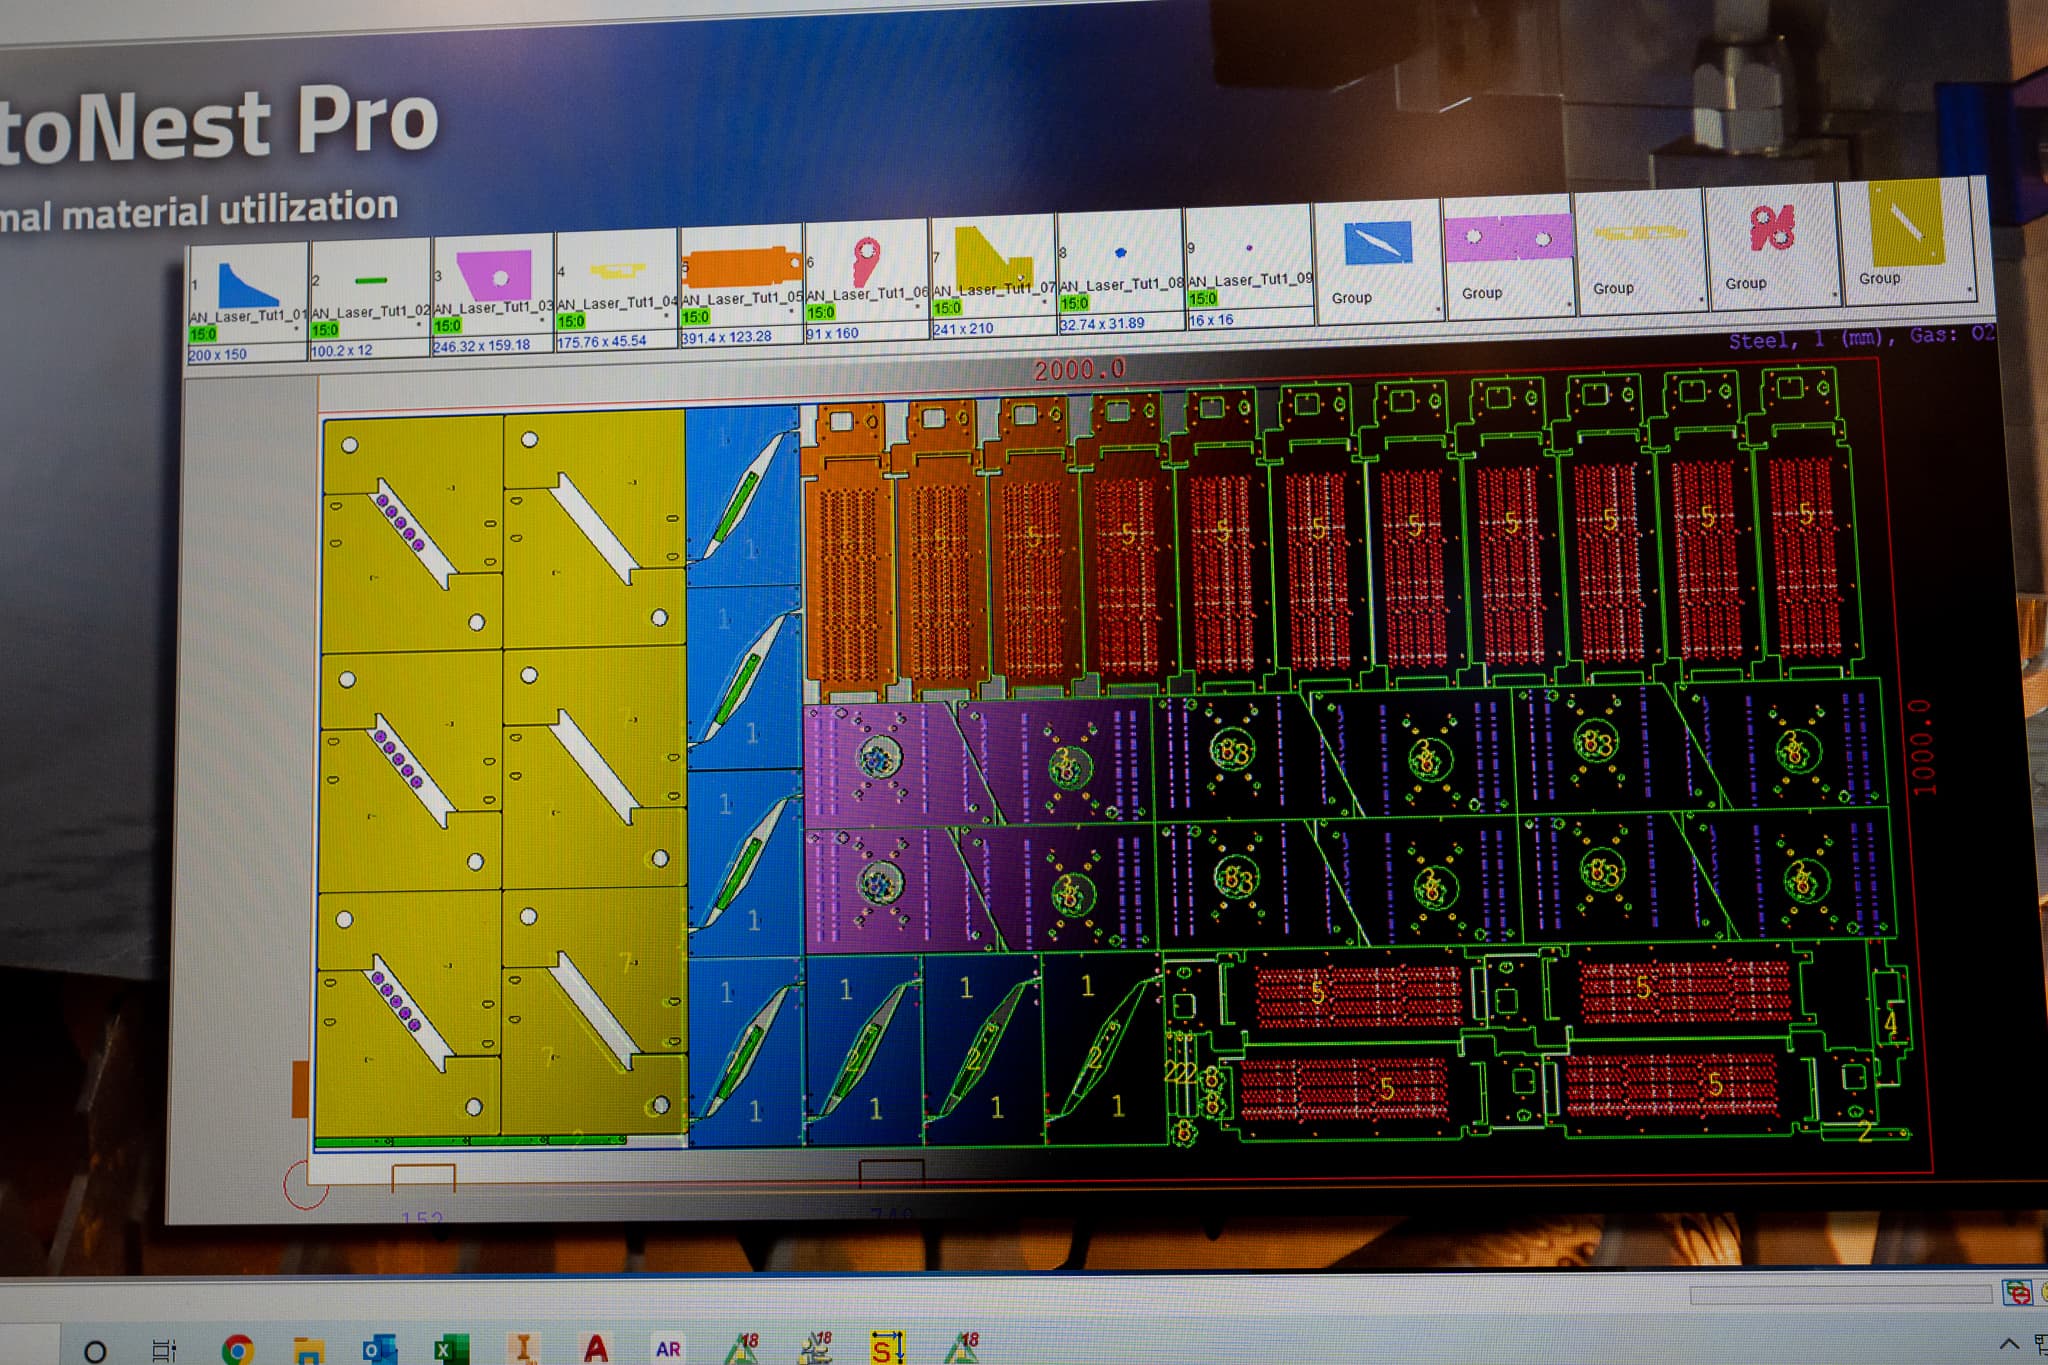Select the blue Group thumbnail
The height and width of the screenshot is (1365, 2048).
[x=1377, y=243]
